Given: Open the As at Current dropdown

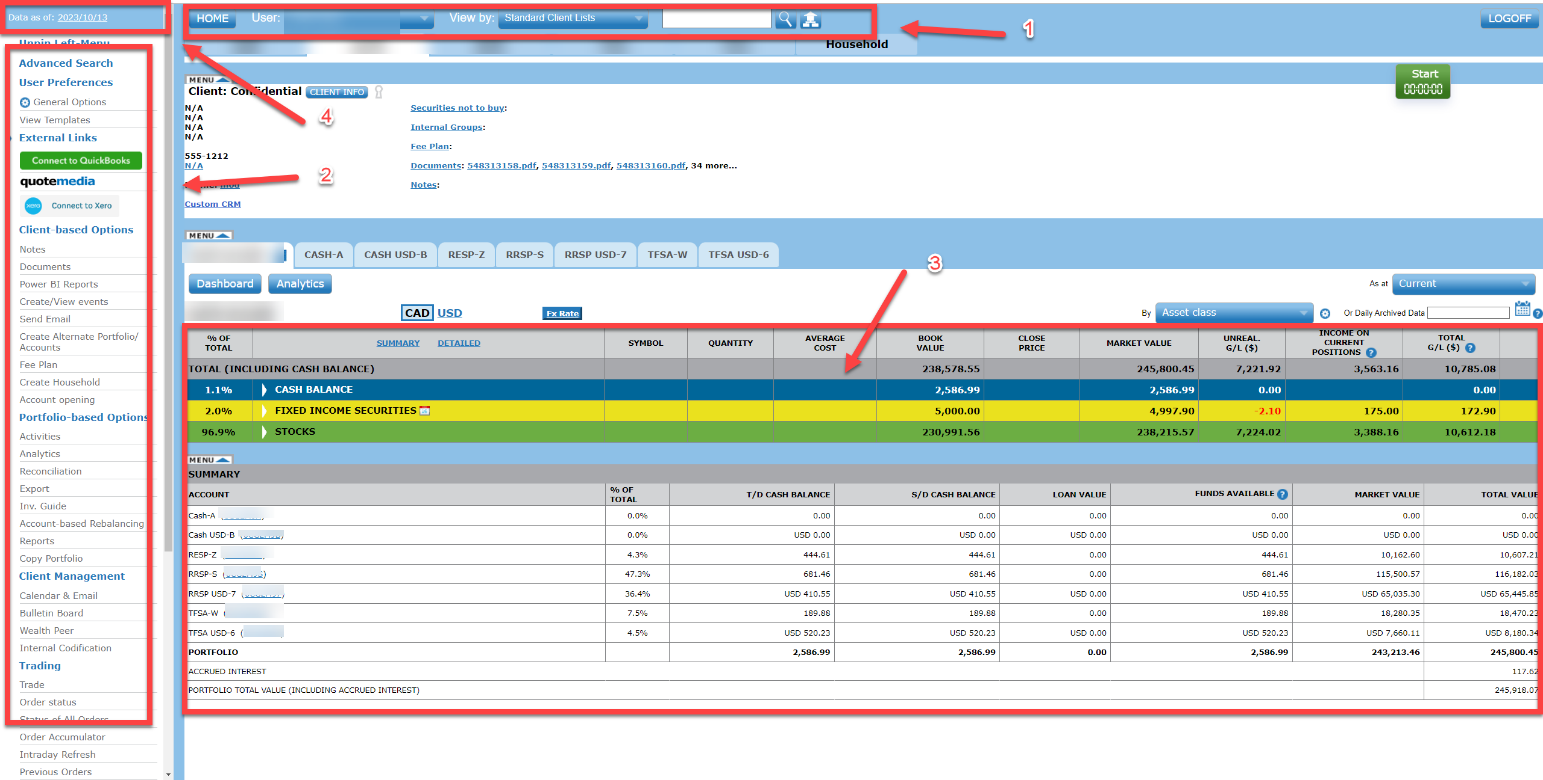Looking at the screenshot, I should pyautogui.click(x=1463, y=284).
